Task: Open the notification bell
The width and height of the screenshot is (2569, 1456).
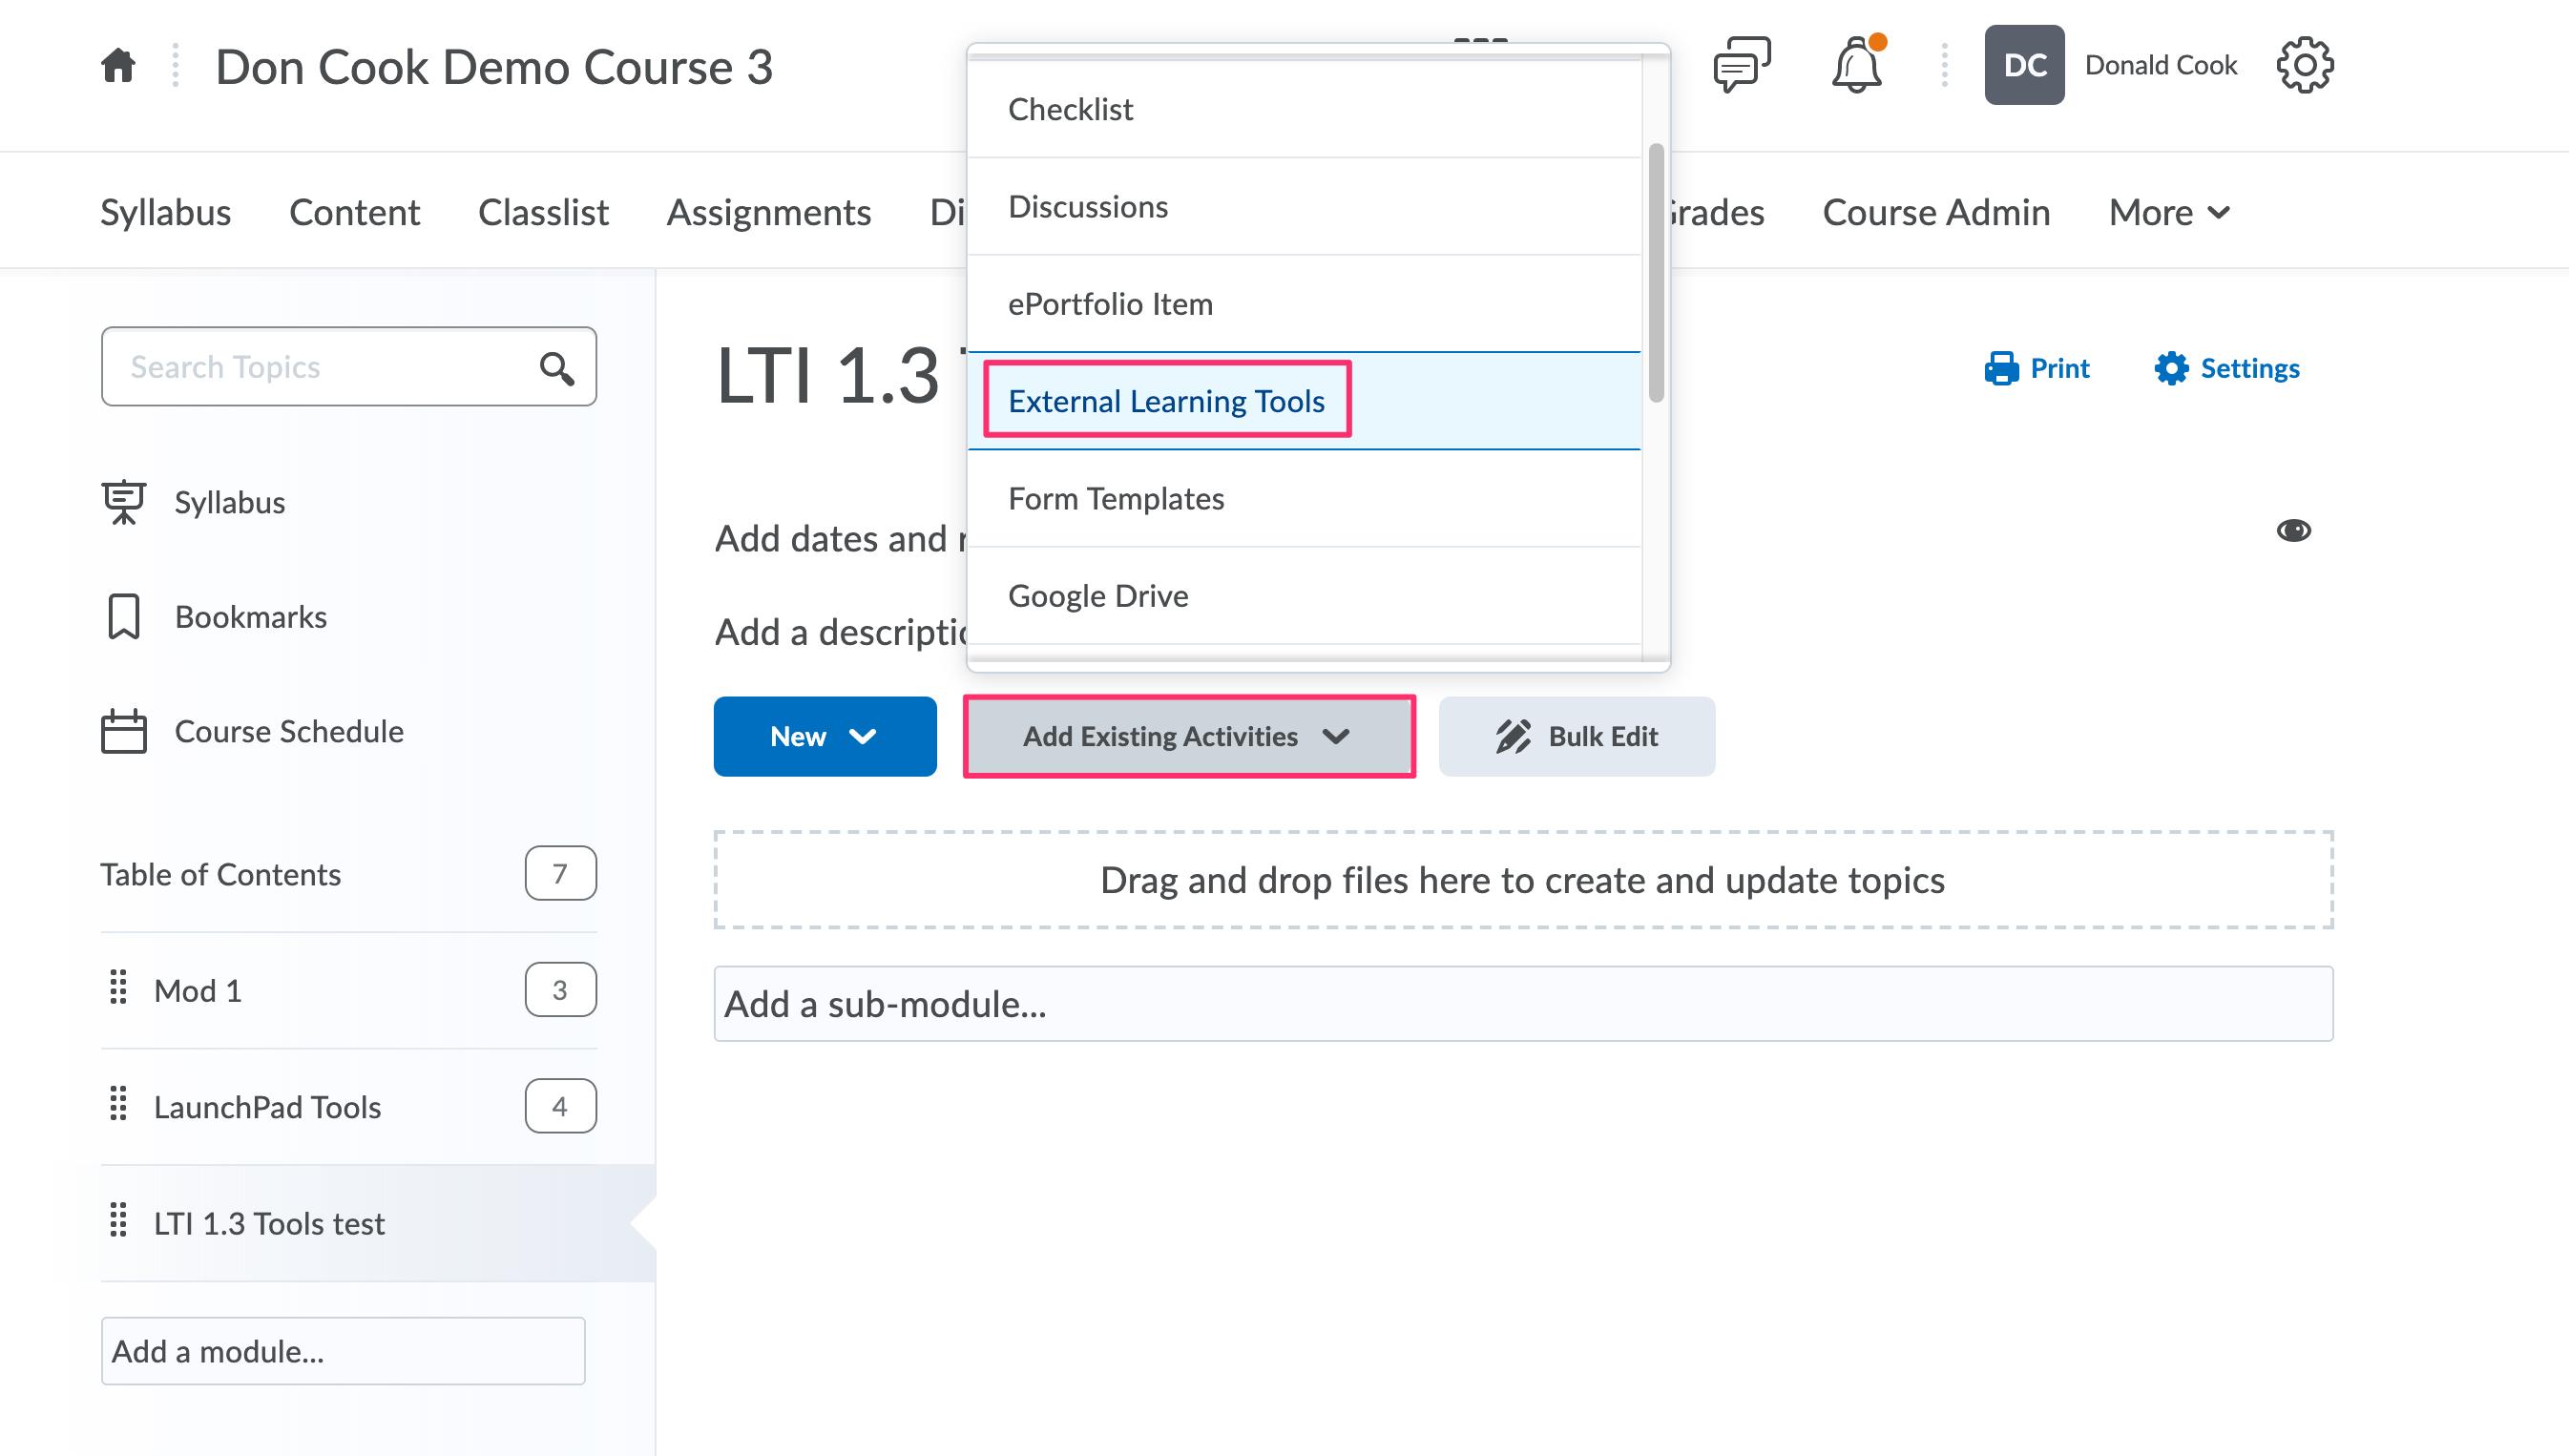Action: 1856,64
